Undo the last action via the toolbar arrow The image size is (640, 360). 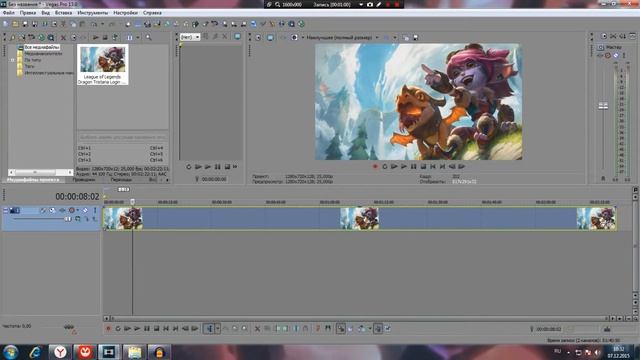tap(93, 24)
